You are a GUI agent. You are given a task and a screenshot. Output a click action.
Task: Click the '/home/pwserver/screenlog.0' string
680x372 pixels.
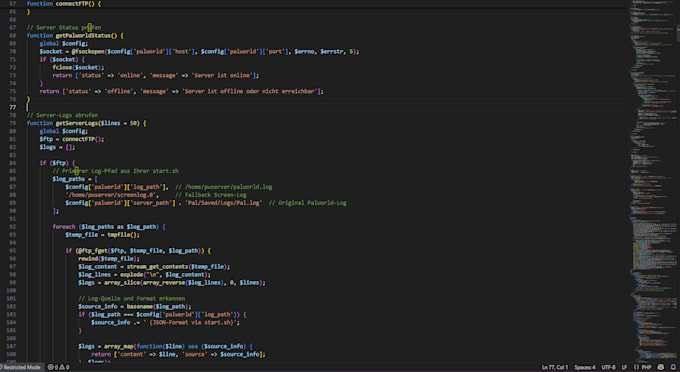click(x=110, y=195)
